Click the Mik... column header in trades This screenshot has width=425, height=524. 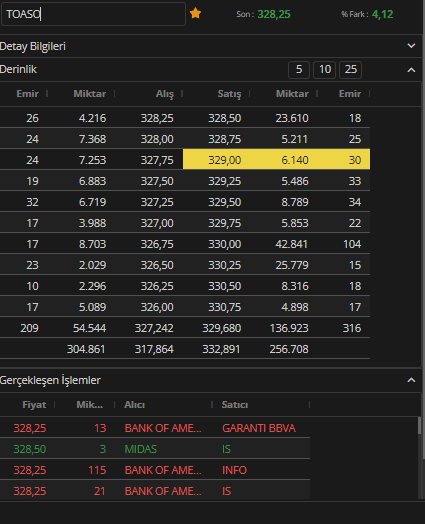coord(90,405)
